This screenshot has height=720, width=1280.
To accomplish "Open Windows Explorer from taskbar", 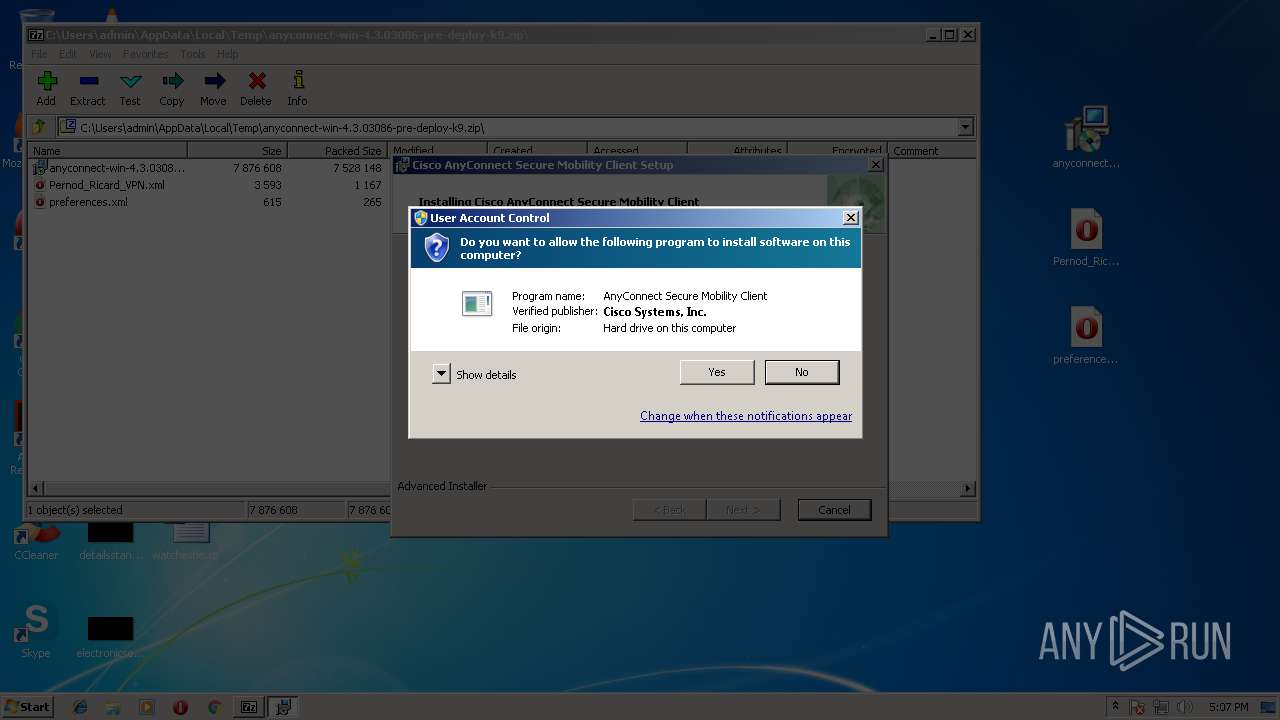I will pos(113,707).
